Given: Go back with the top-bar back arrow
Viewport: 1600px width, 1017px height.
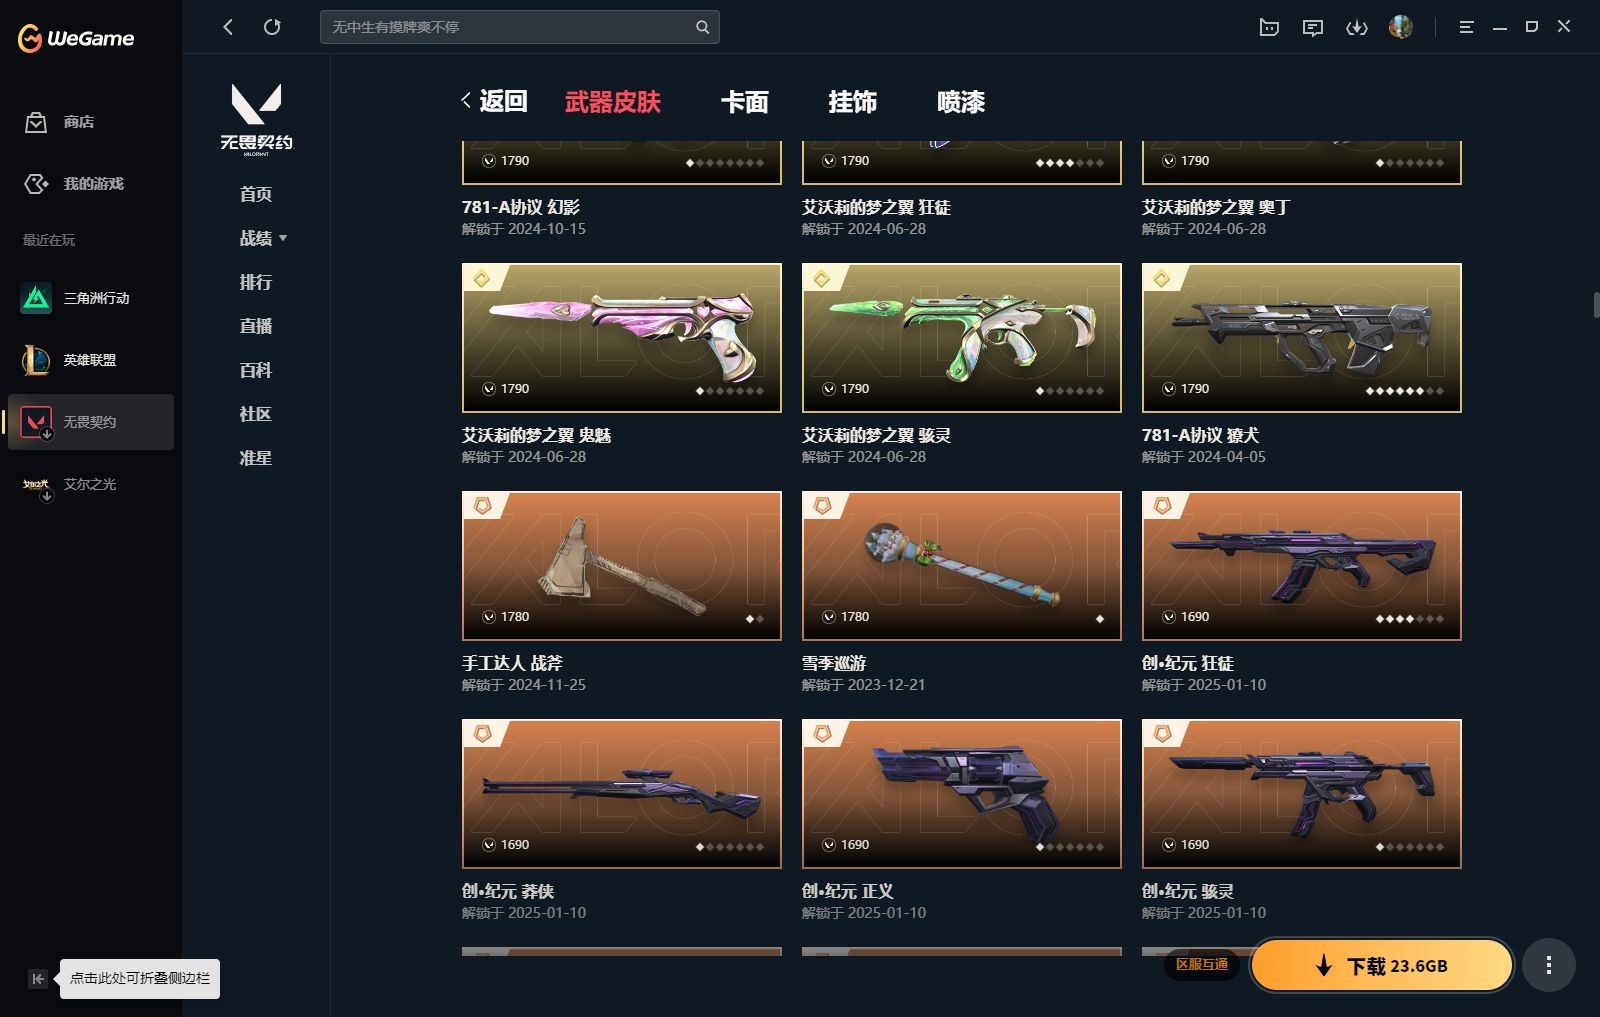Looking at the screenshot, I should coord(228,27).
